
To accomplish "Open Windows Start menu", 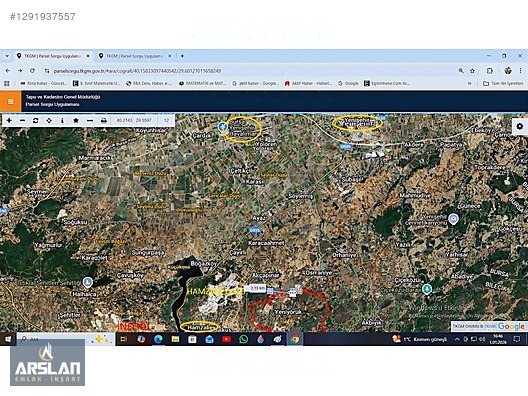I will click(x=7, y=339).
